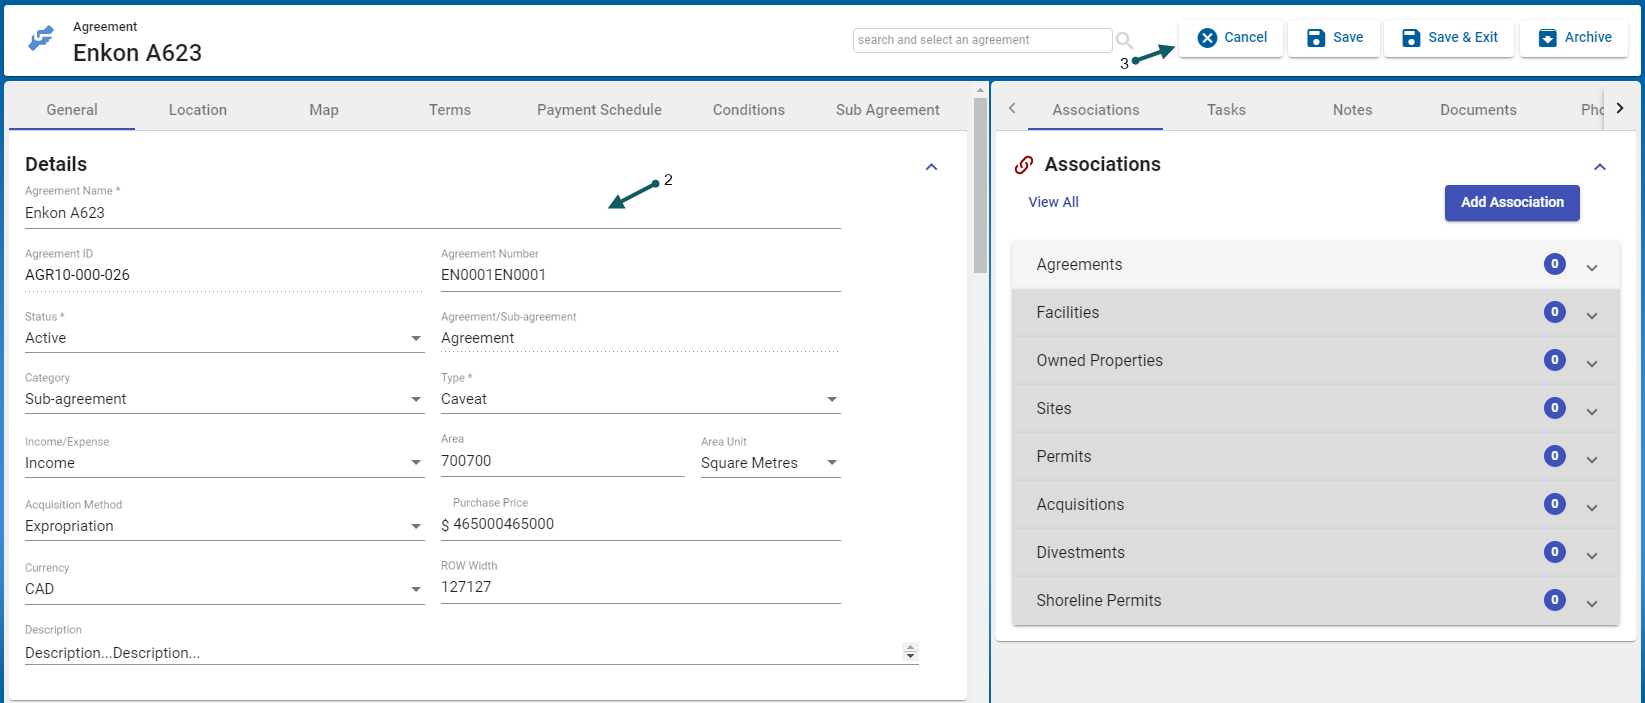Image resolution: width=1645 pixels, height=703 pixels.
Task: Open the Status dropdown
Action: (416, 339)
